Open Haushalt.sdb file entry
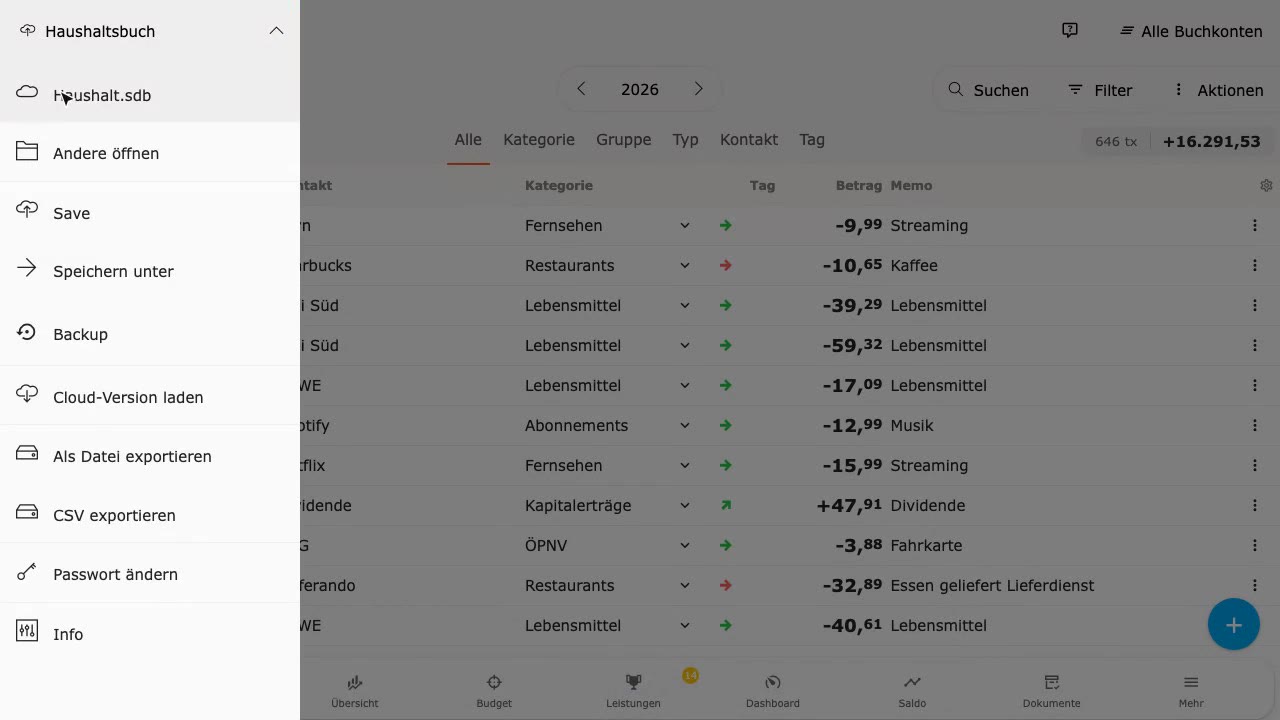 pyautogui.click(x=150, y=95)
